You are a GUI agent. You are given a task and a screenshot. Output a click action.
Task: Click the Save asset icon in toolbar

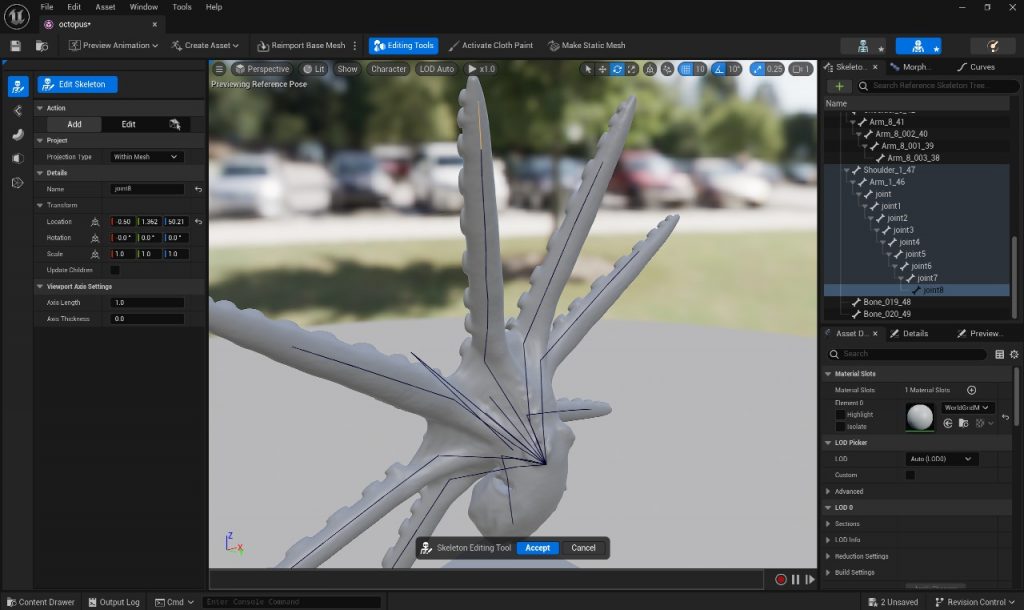point(15,46)
